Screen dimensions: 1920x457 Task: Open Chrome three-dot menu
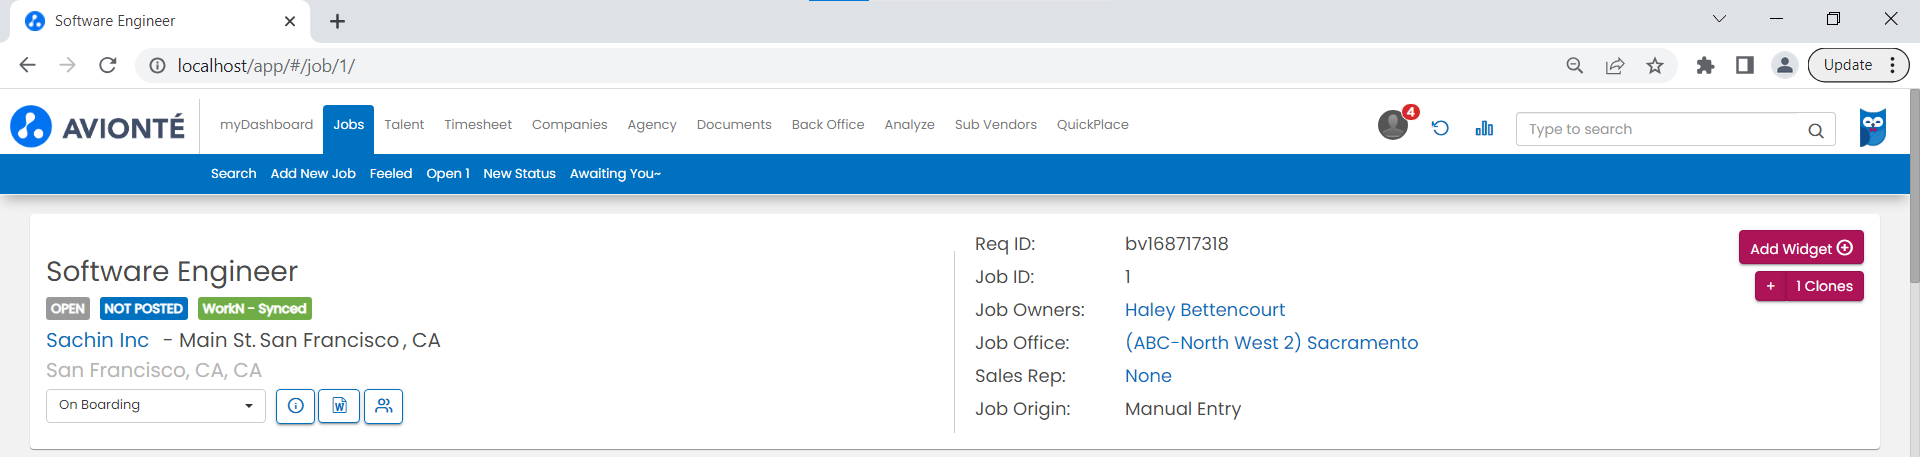pyautogui.click(x=1893, y=66)
